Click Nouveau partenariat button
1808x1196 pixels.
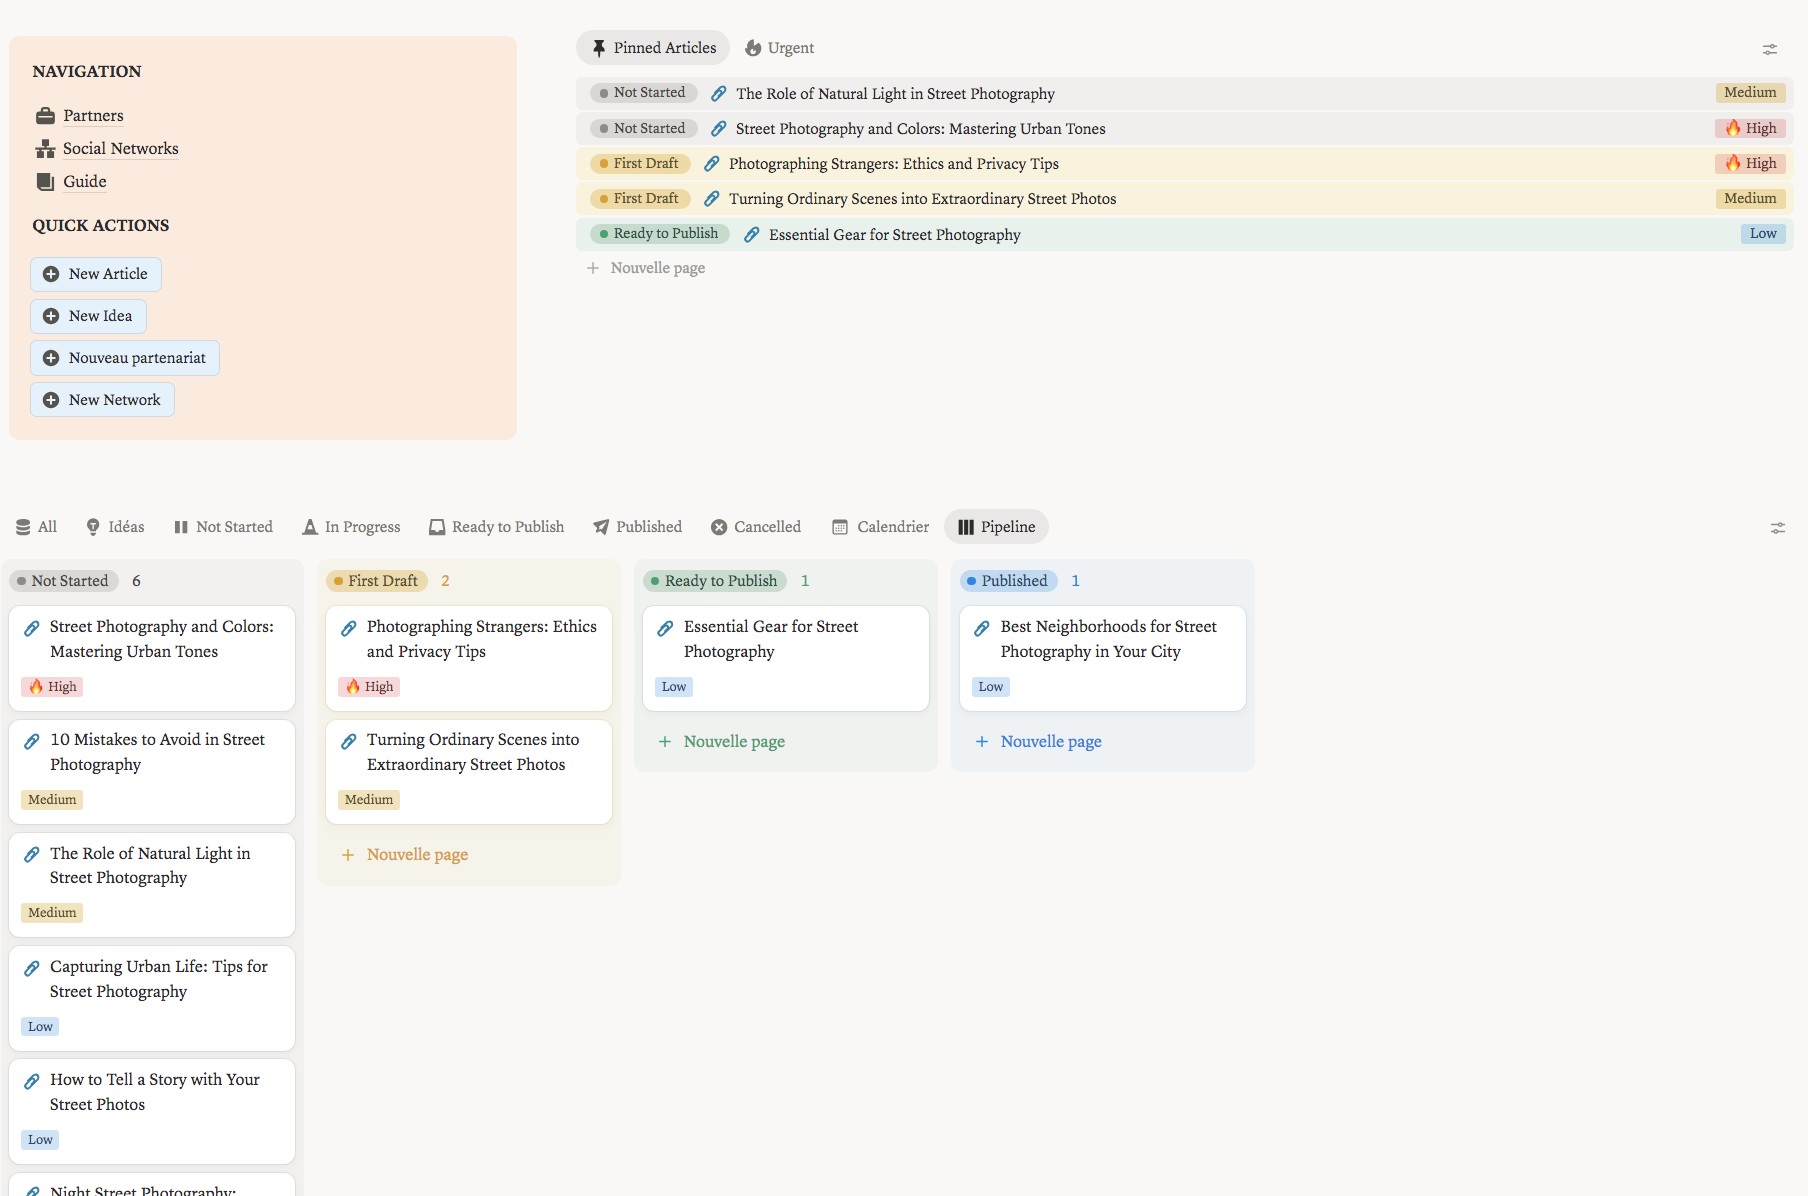[x=125, y=358]
